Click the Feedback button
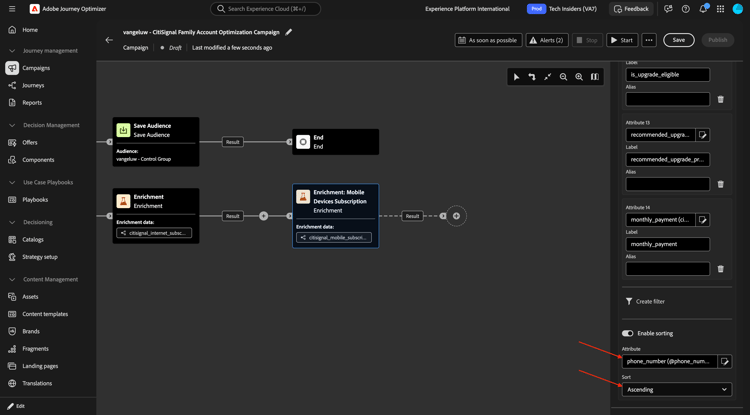The width and height of the screenshot is (750, 415). (631, 9)
